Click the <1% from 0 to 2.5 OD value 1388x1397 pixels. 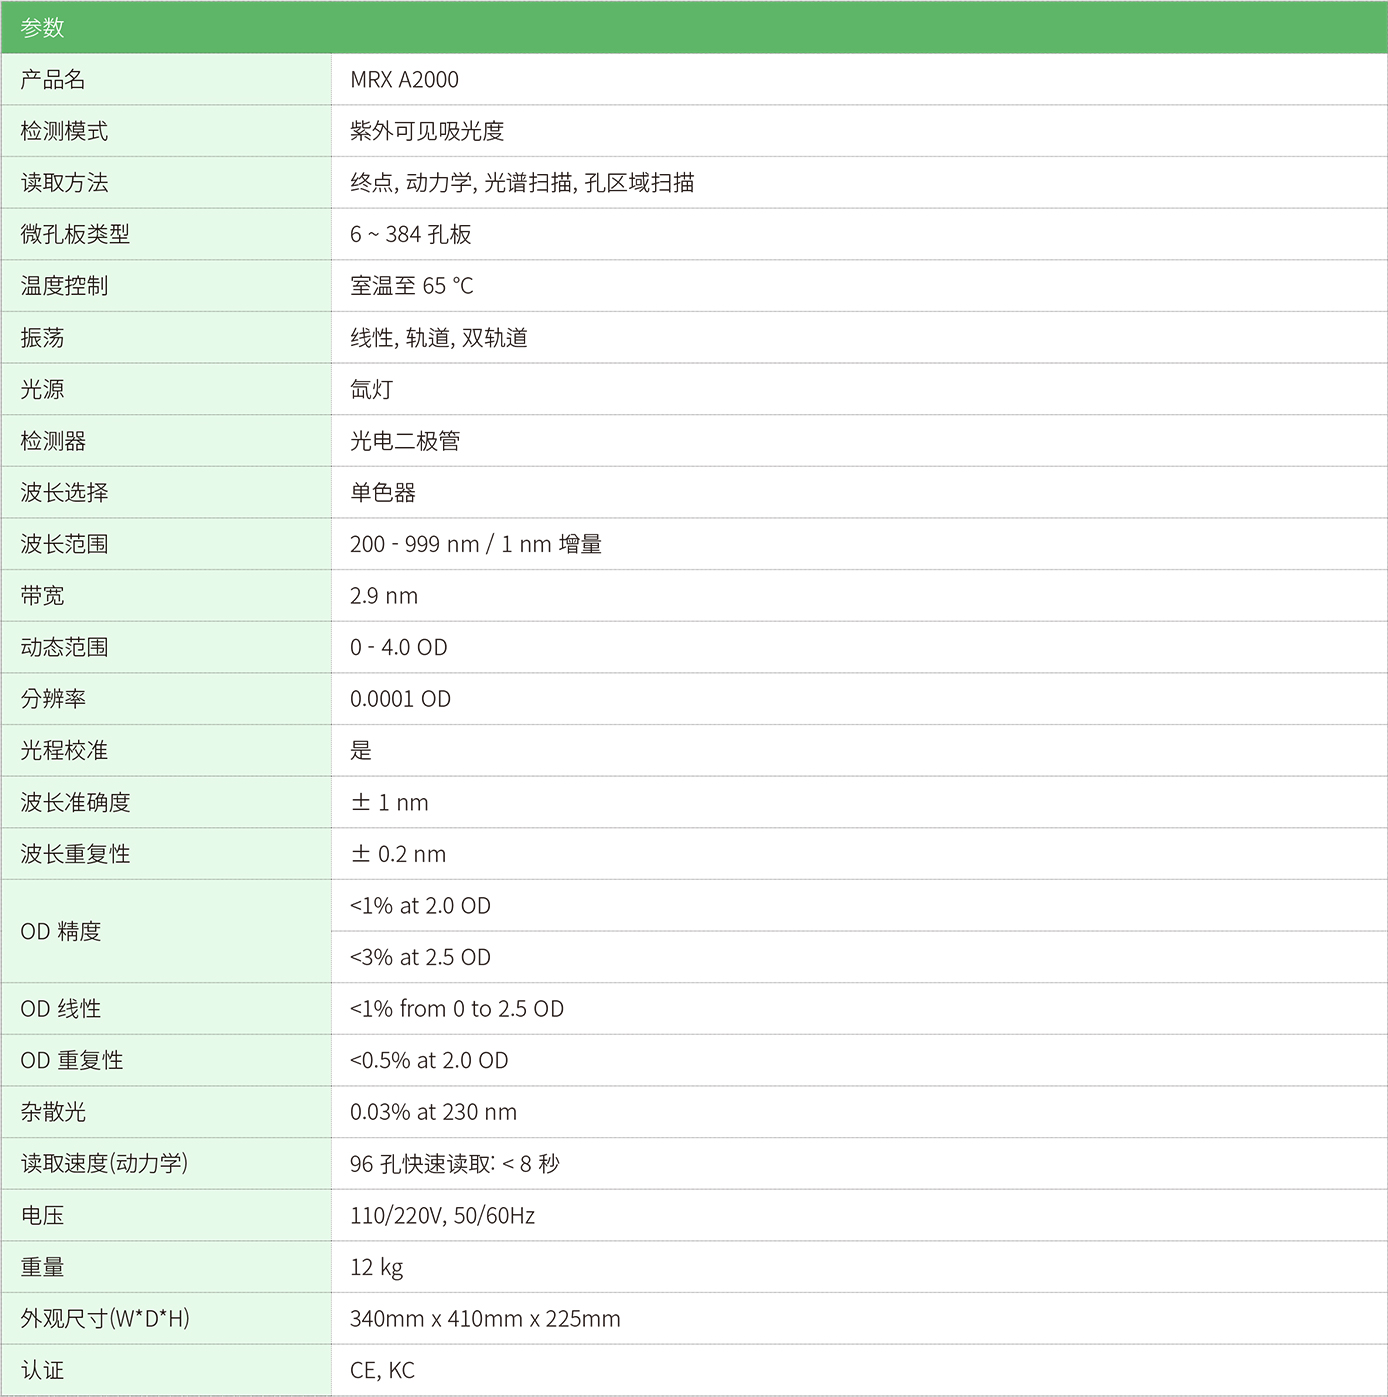457,1009
